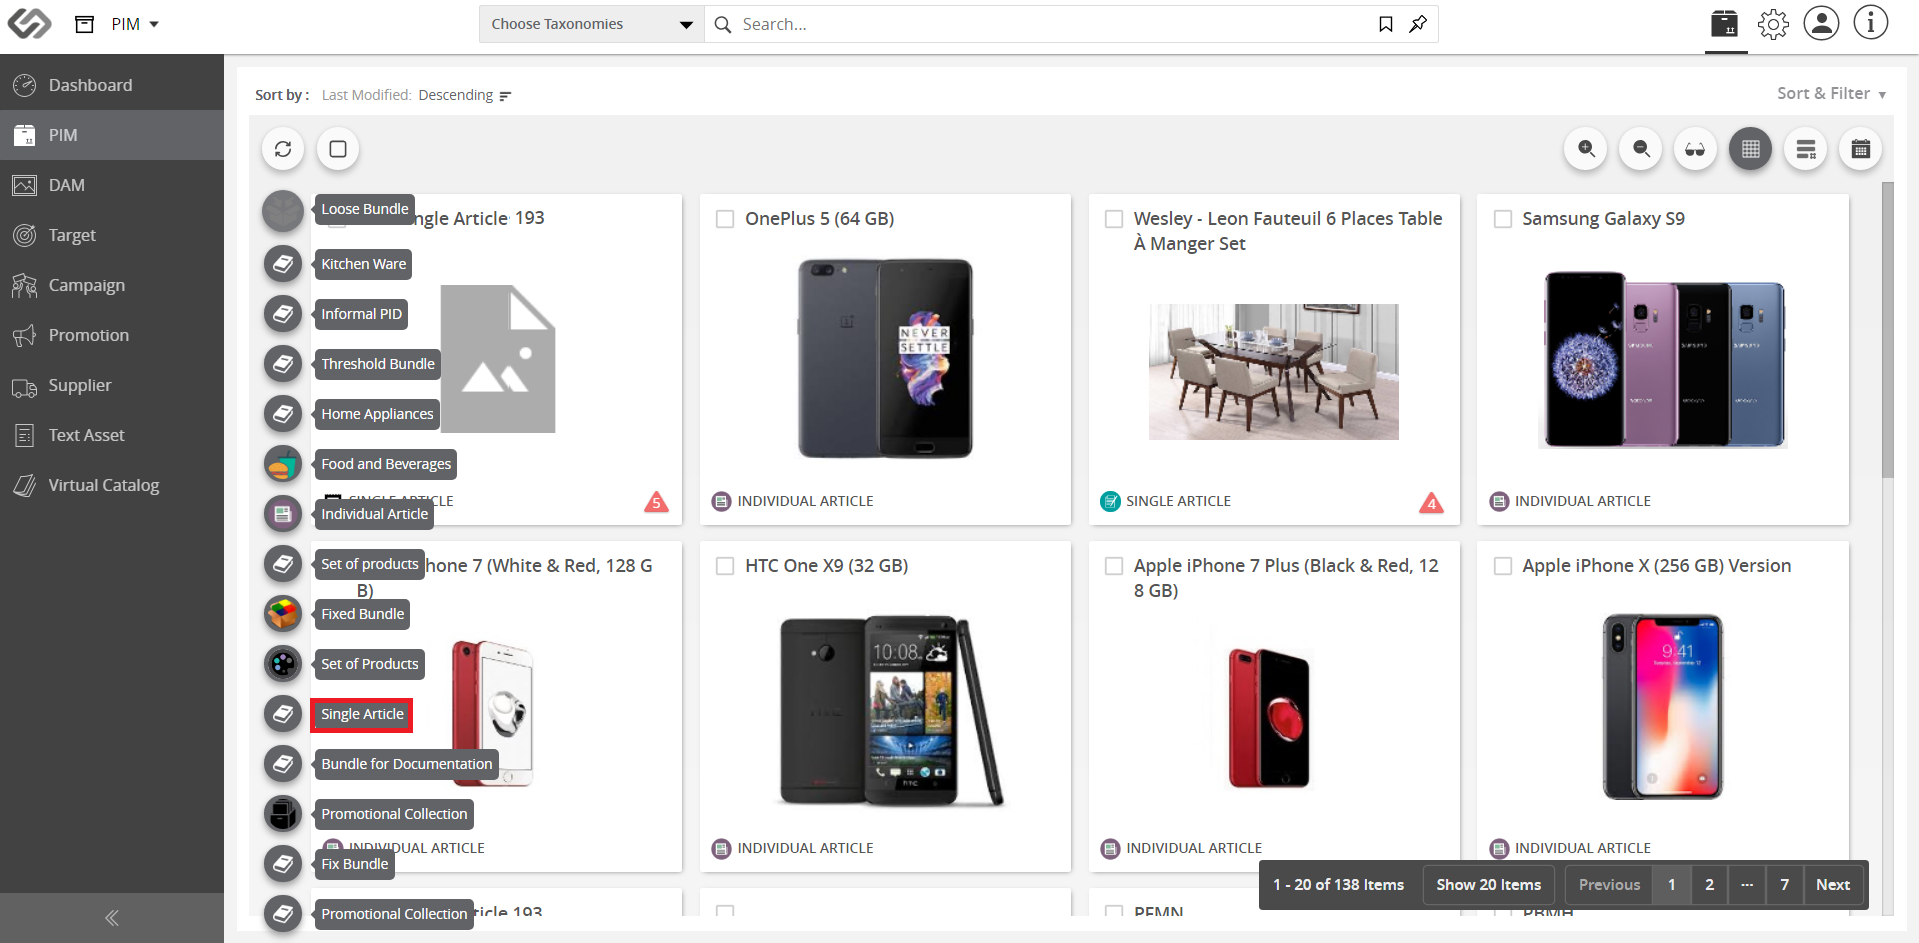Open Campaign in the sidebar
1919x943 pixels.
coord(112,285)
